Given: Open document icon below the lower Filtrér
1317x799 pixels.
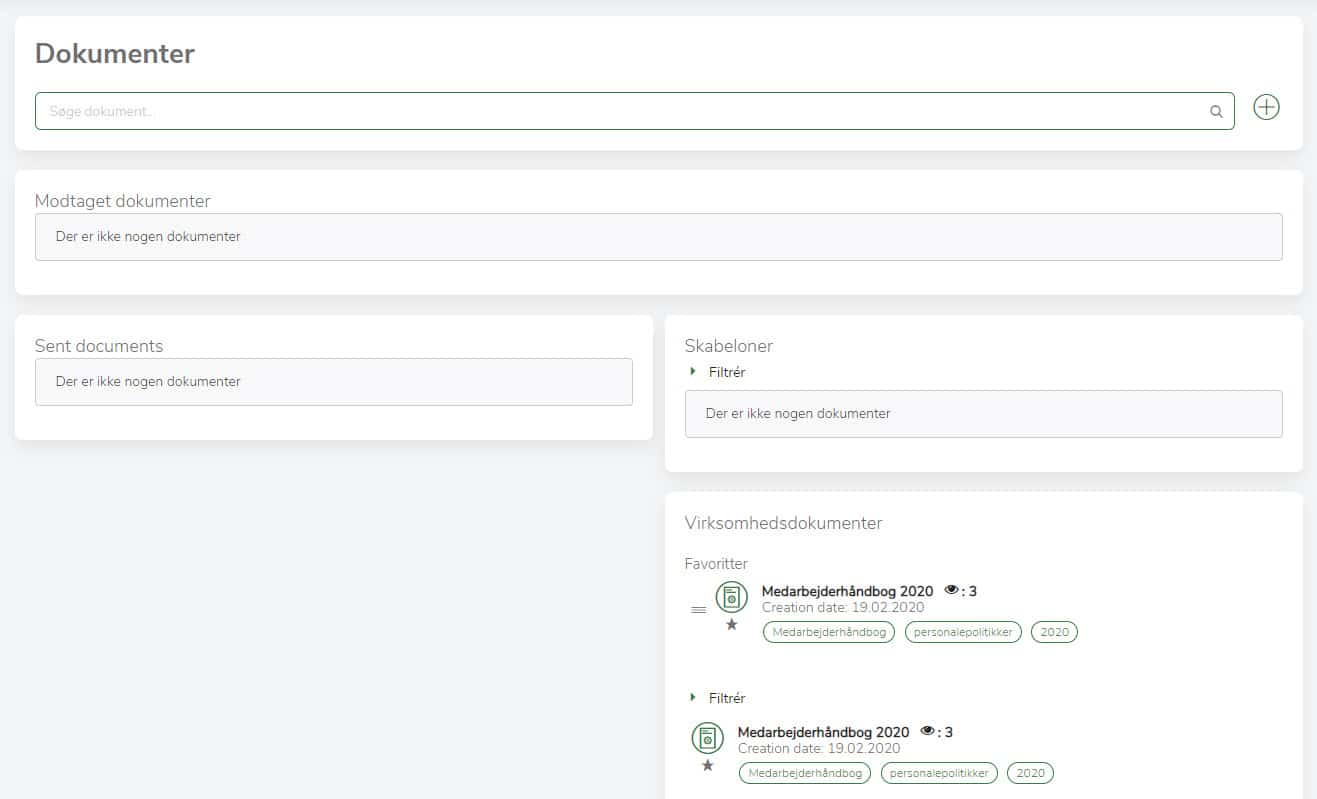Looking at the screenshot, I should pyautogui.click(x=708, y=739).
